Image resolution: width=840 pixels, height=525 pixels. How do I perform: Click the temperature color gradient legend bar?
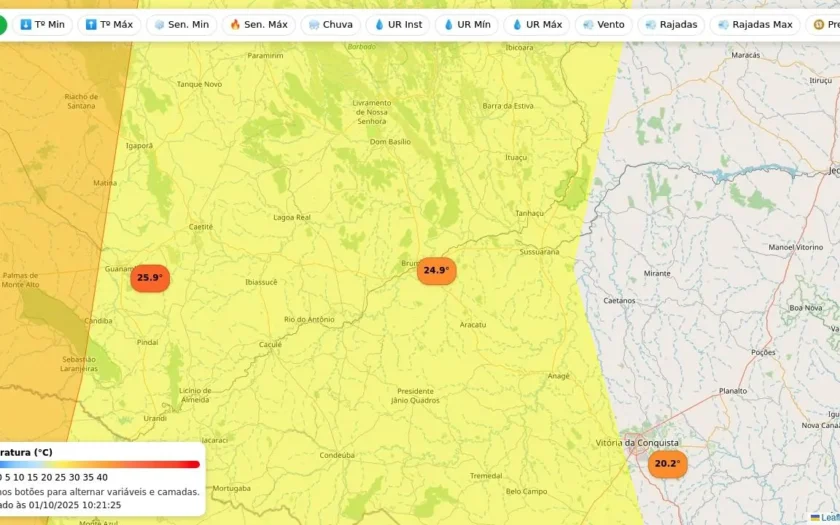pyautogui.click(x=100, y=464)
